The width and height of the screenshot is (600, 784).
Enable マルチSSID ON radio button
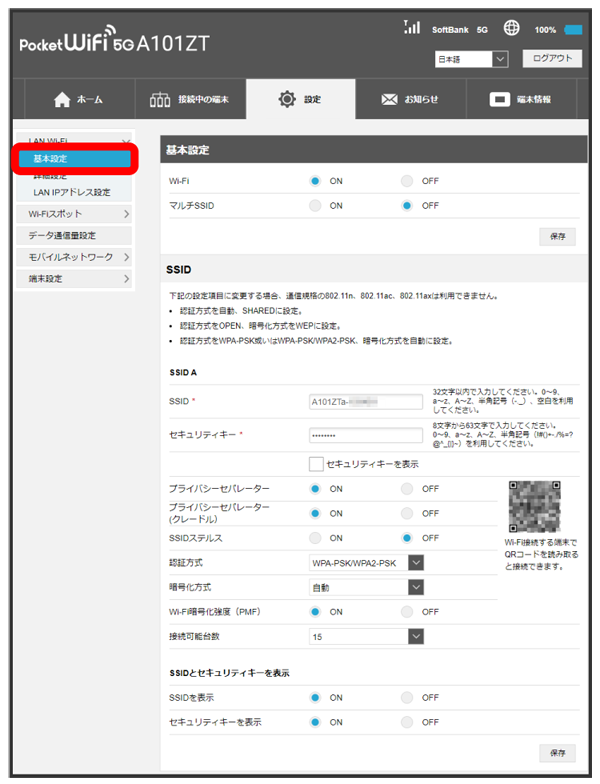click(x=315, y=205)
